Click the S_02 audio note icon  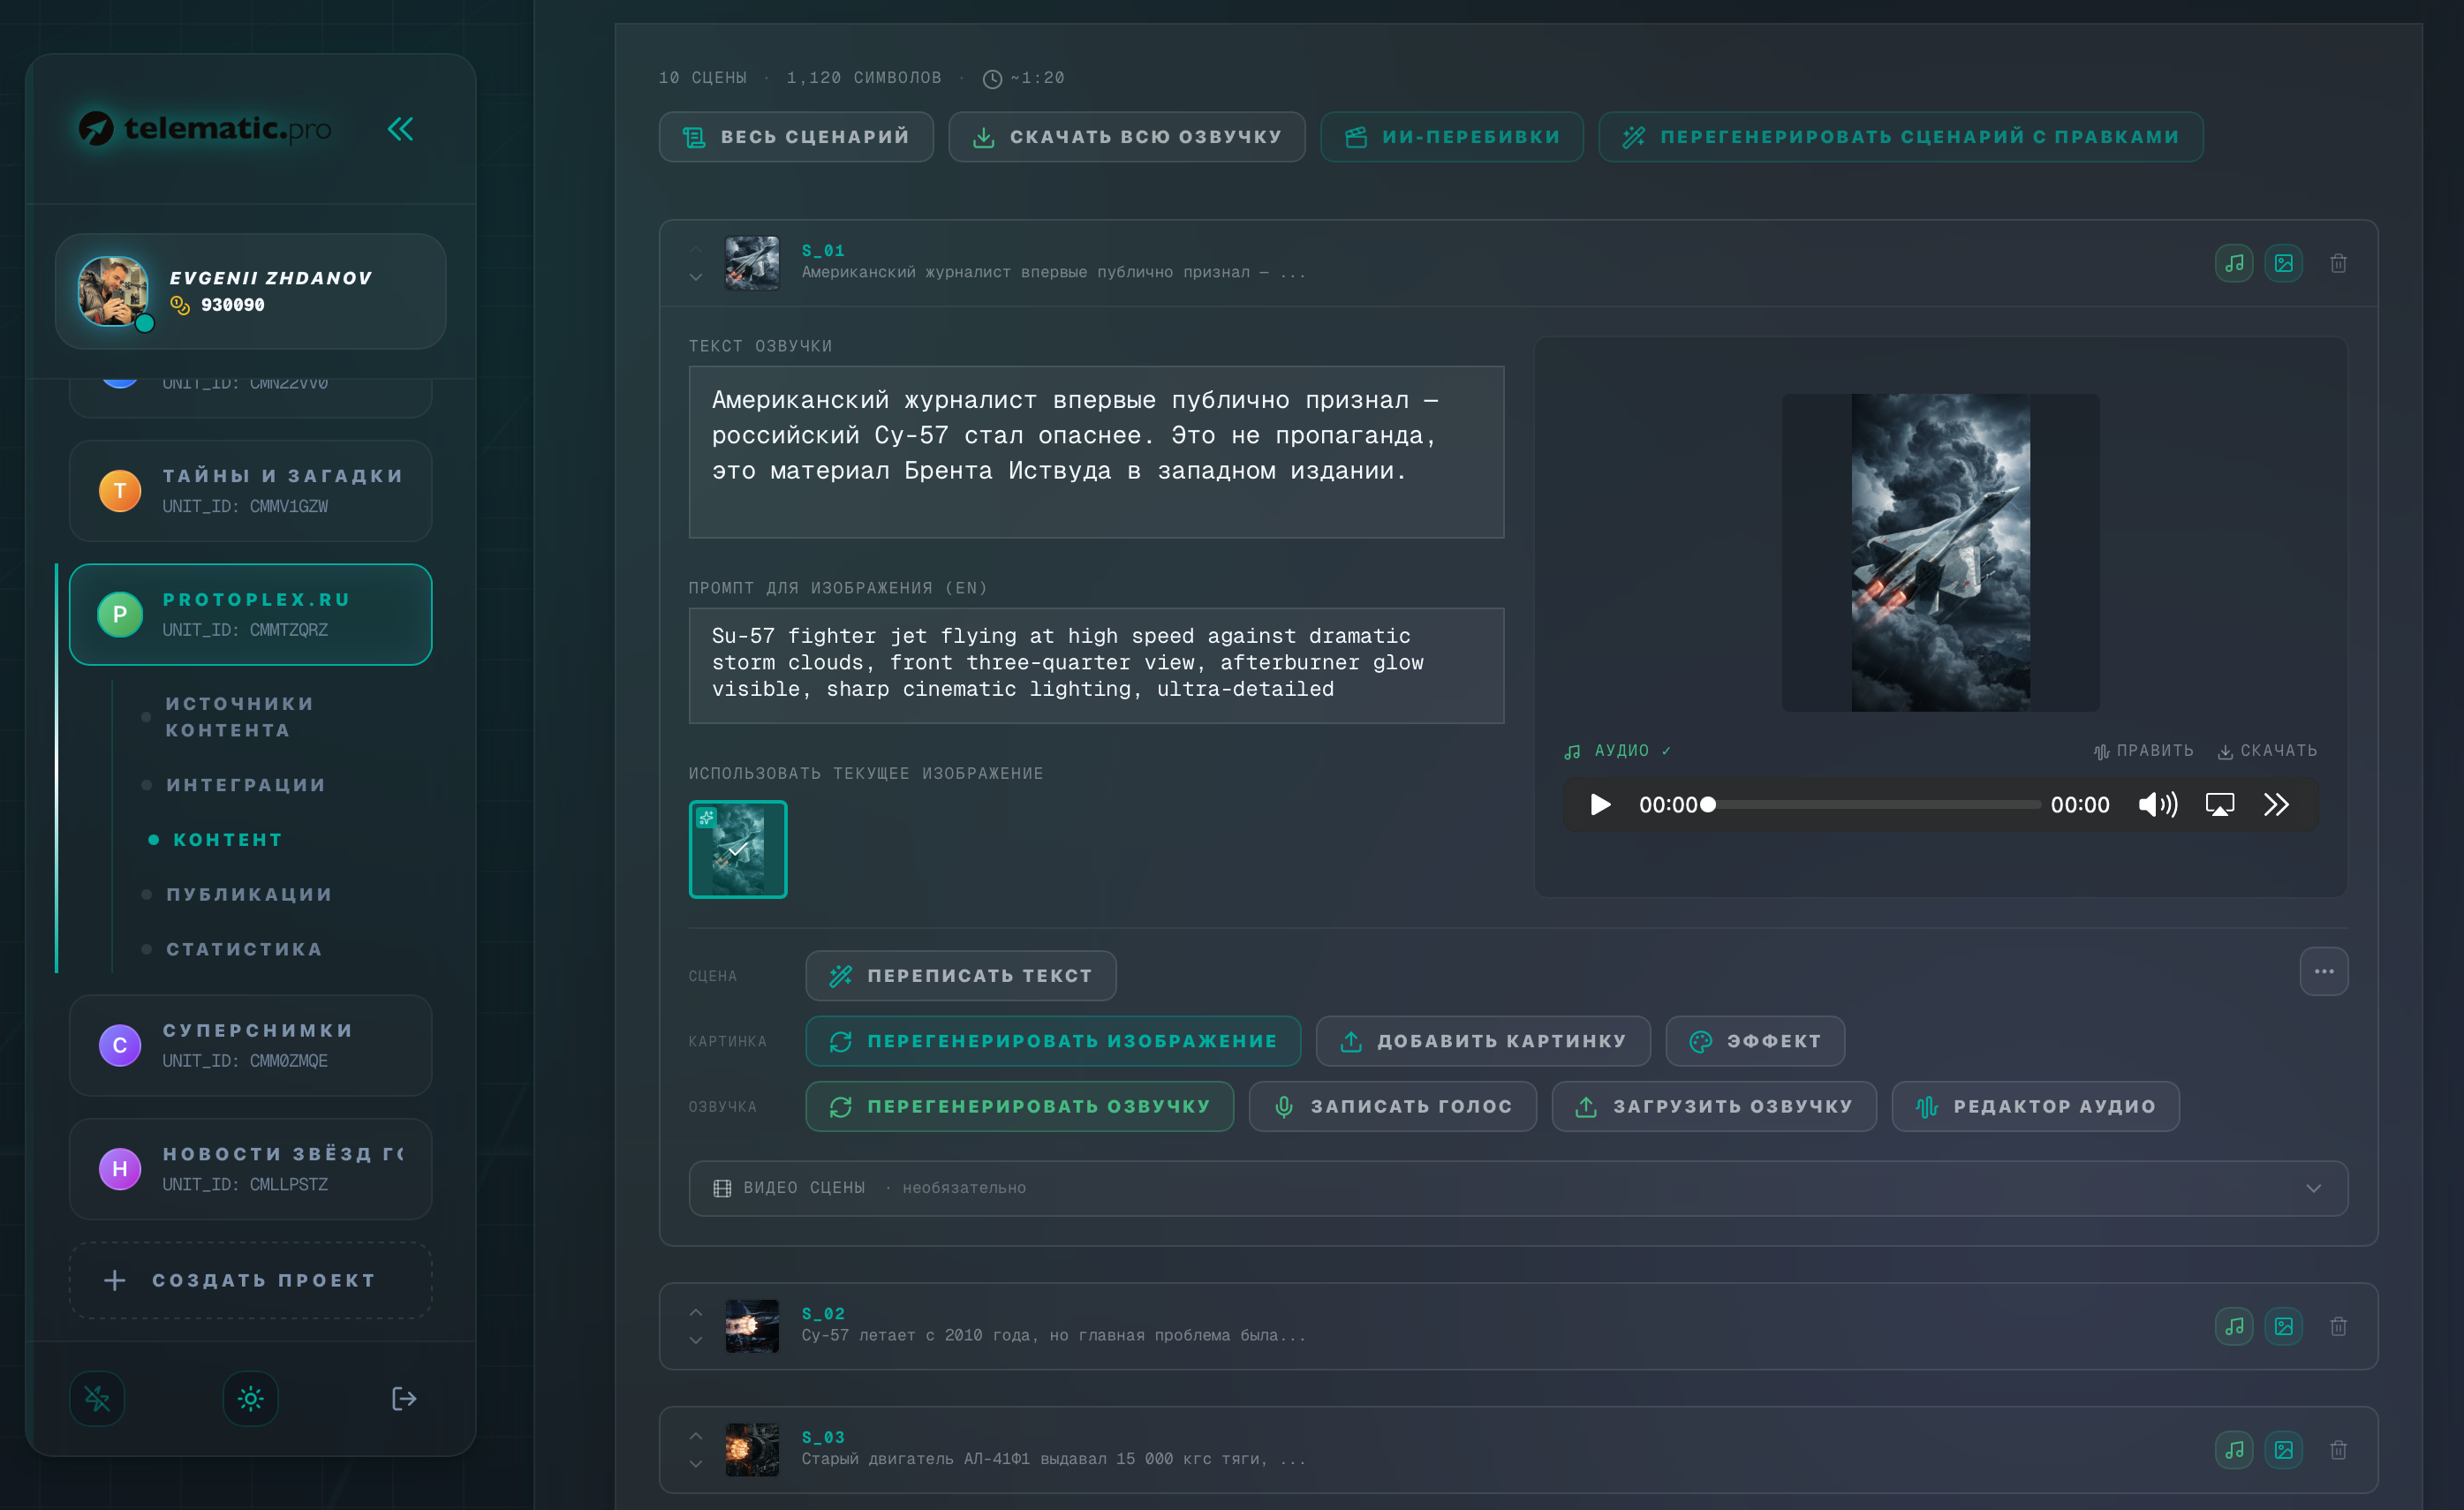click(2233, 1326)
